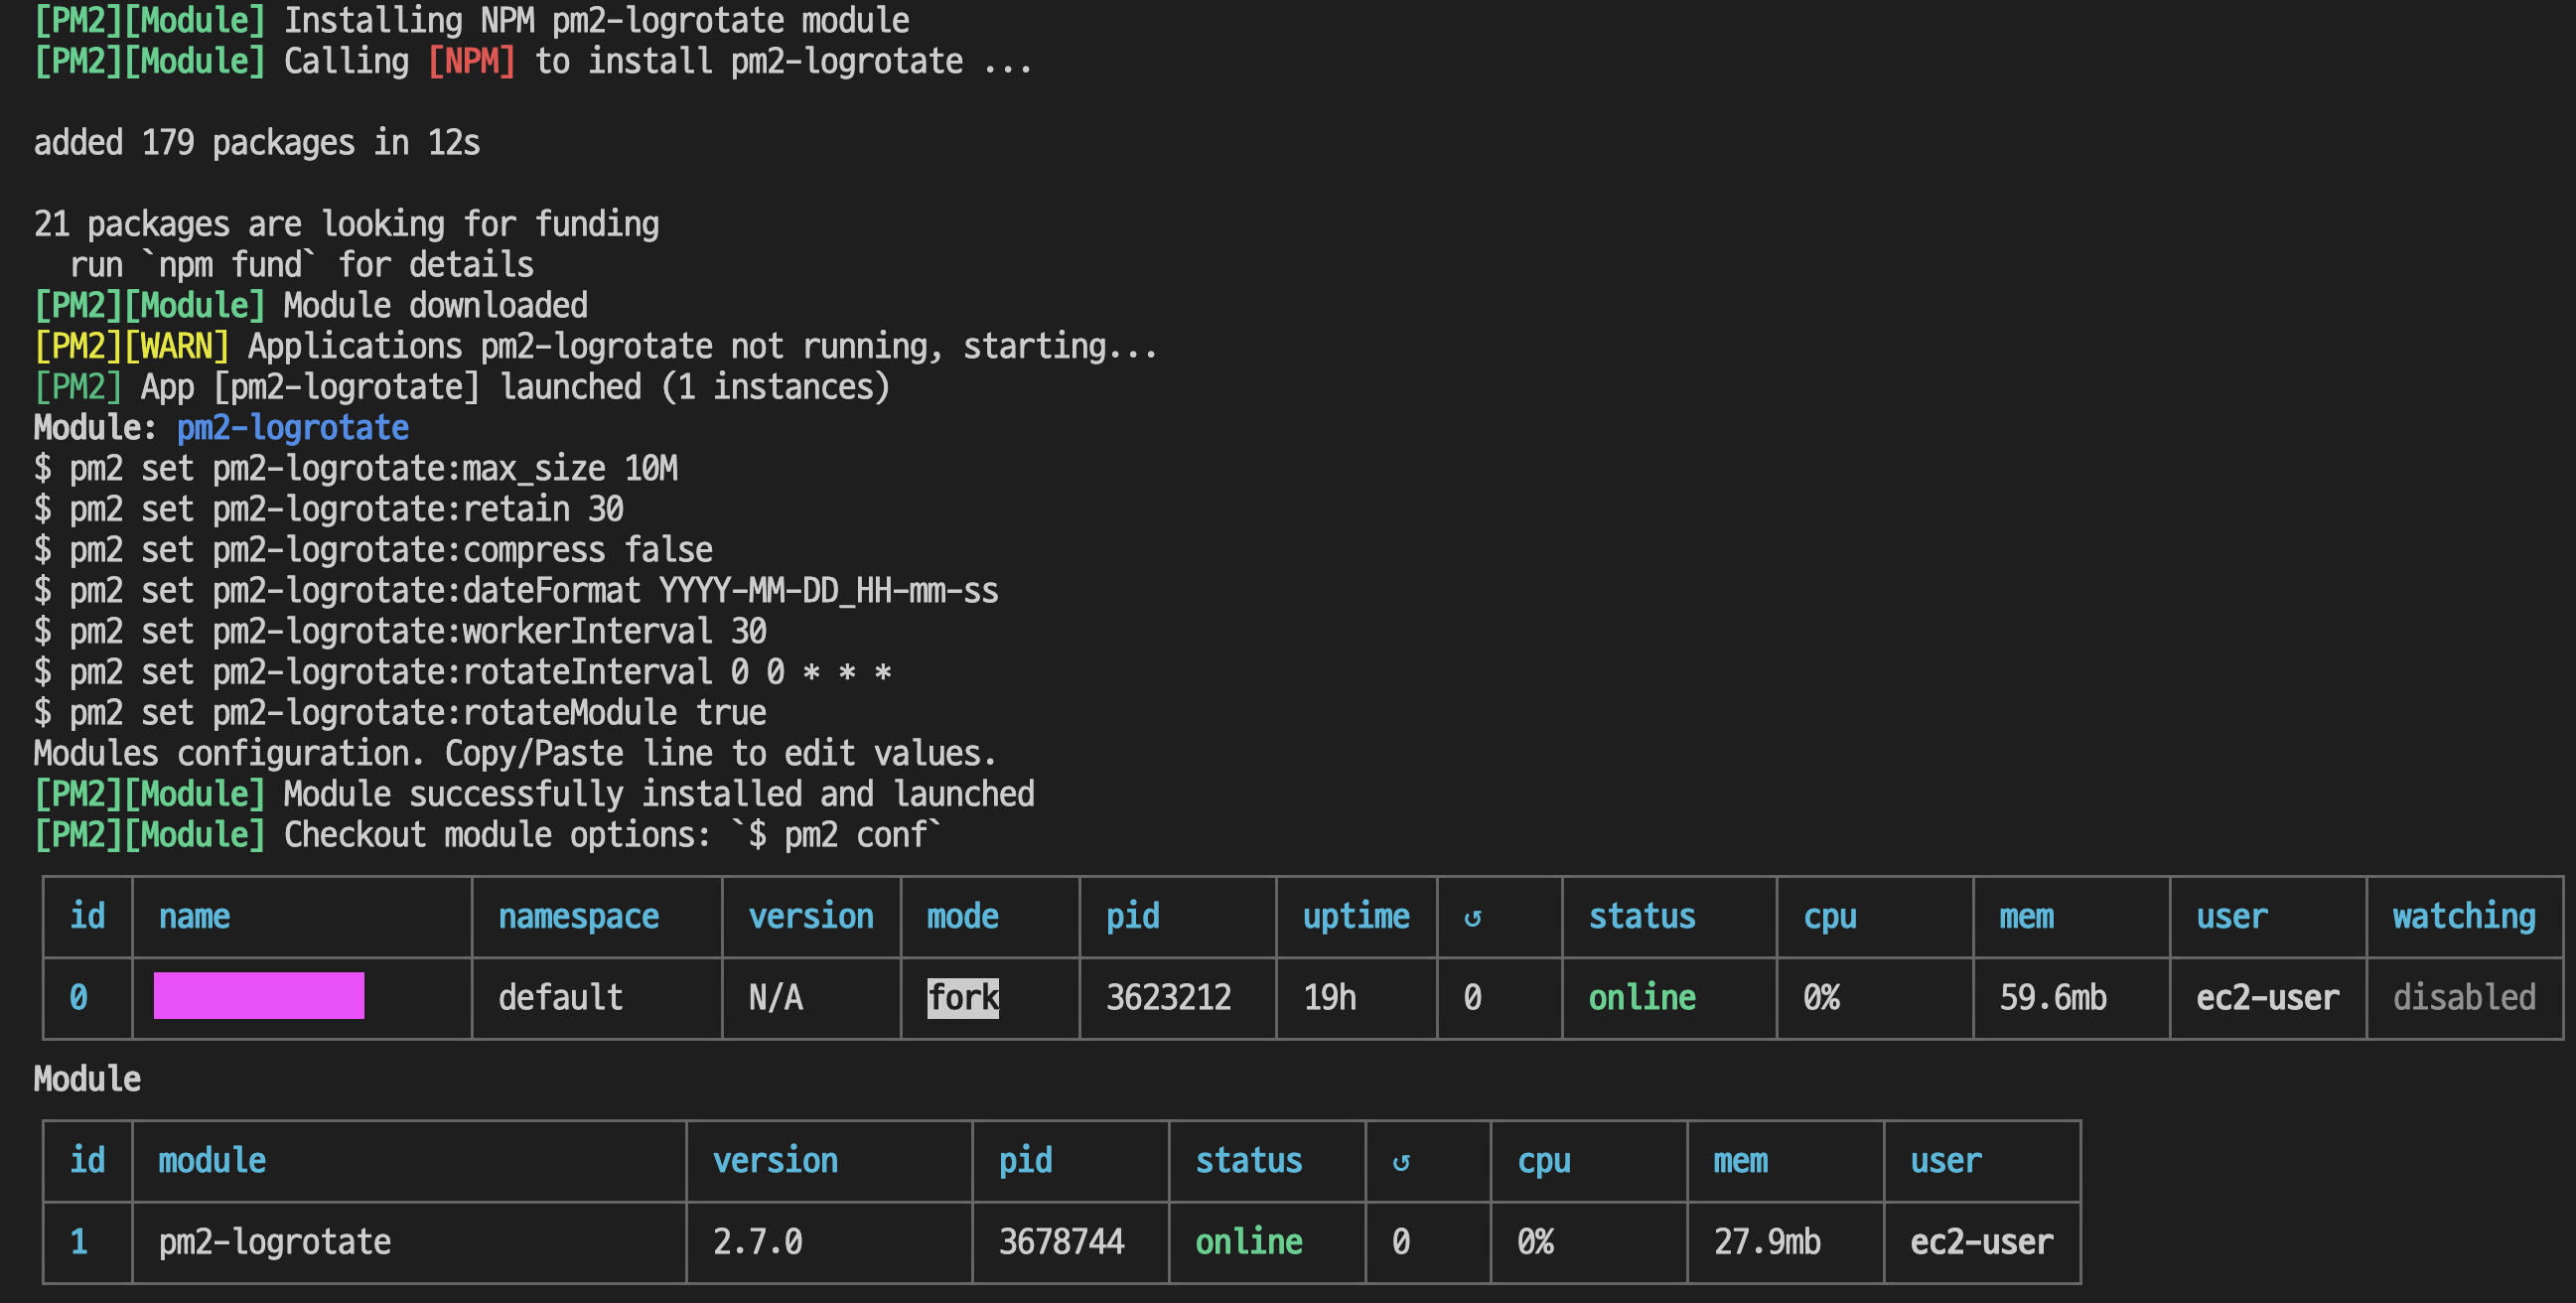Click the pm2-logrotate module name cell
The image size is (2576, 1303).
[275, 1242]
